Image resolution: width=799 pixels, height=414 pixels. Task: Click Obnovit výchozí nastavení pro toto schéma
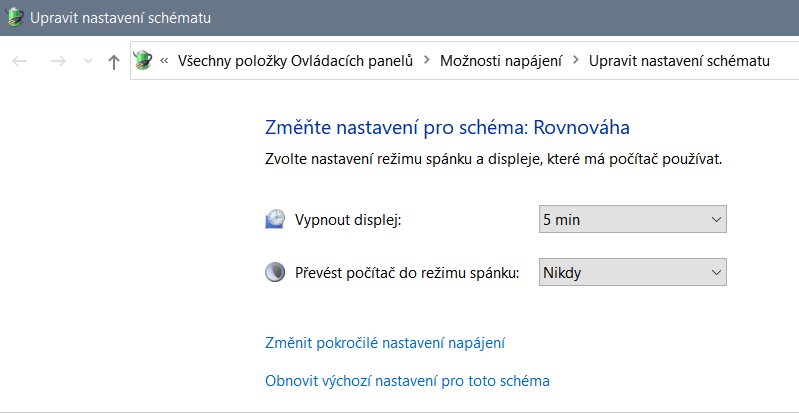click(x=407, y=381)
